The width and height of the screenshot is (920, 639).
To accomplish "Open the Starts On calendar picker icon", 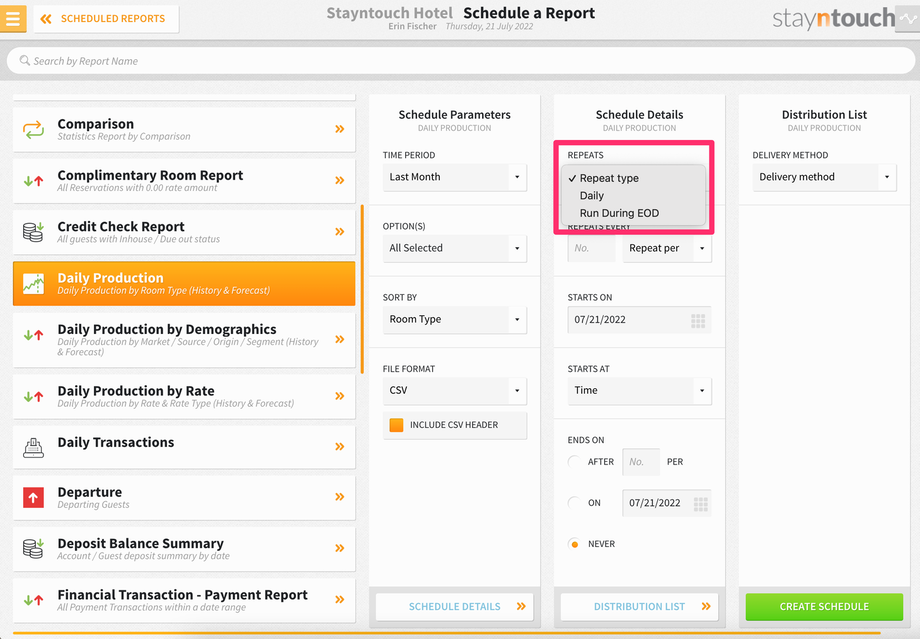I will click(698, 320).
